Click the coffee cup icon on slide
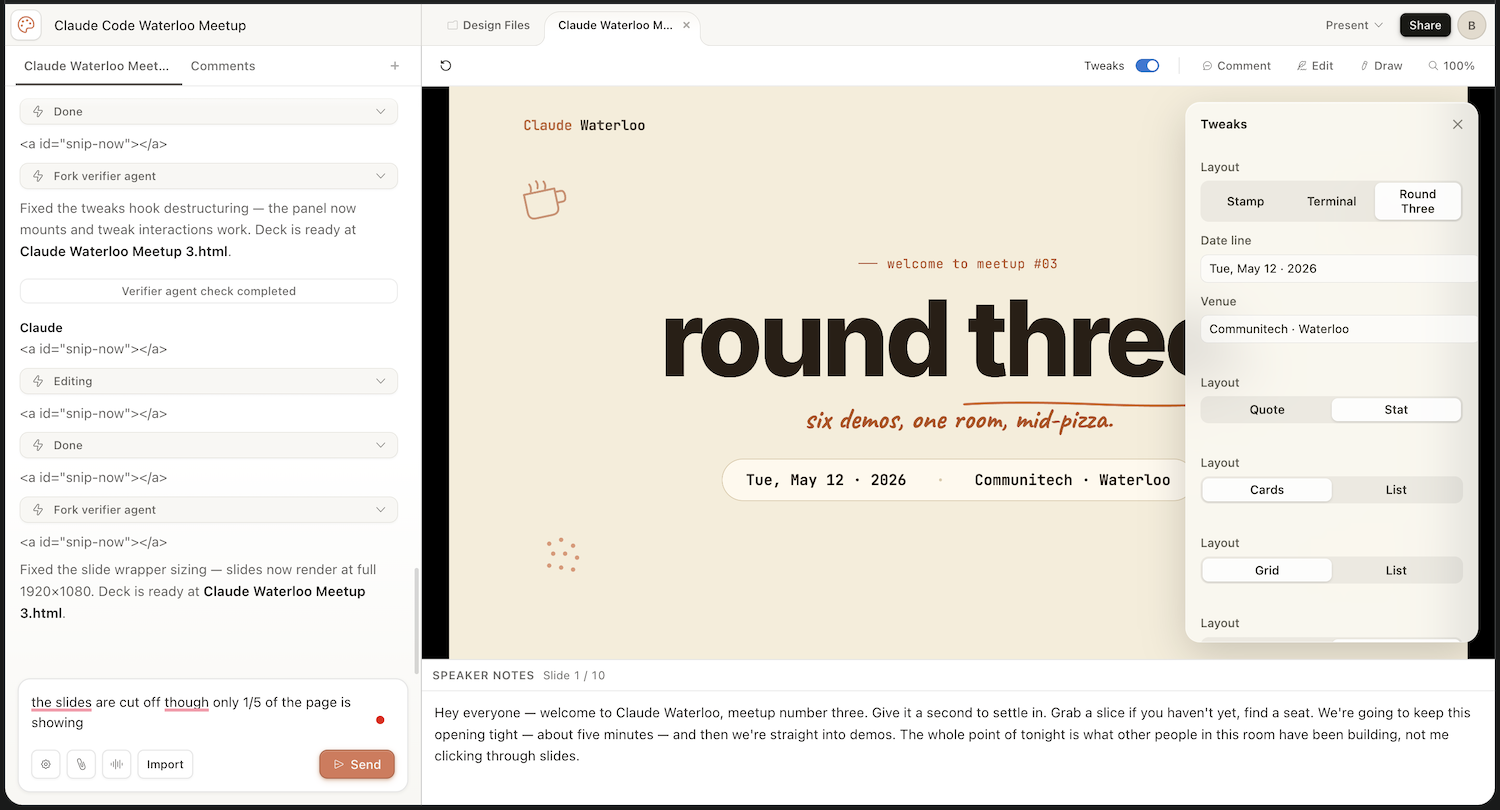The height and width of the screenshot is (810, 1500). click(544, 200)
